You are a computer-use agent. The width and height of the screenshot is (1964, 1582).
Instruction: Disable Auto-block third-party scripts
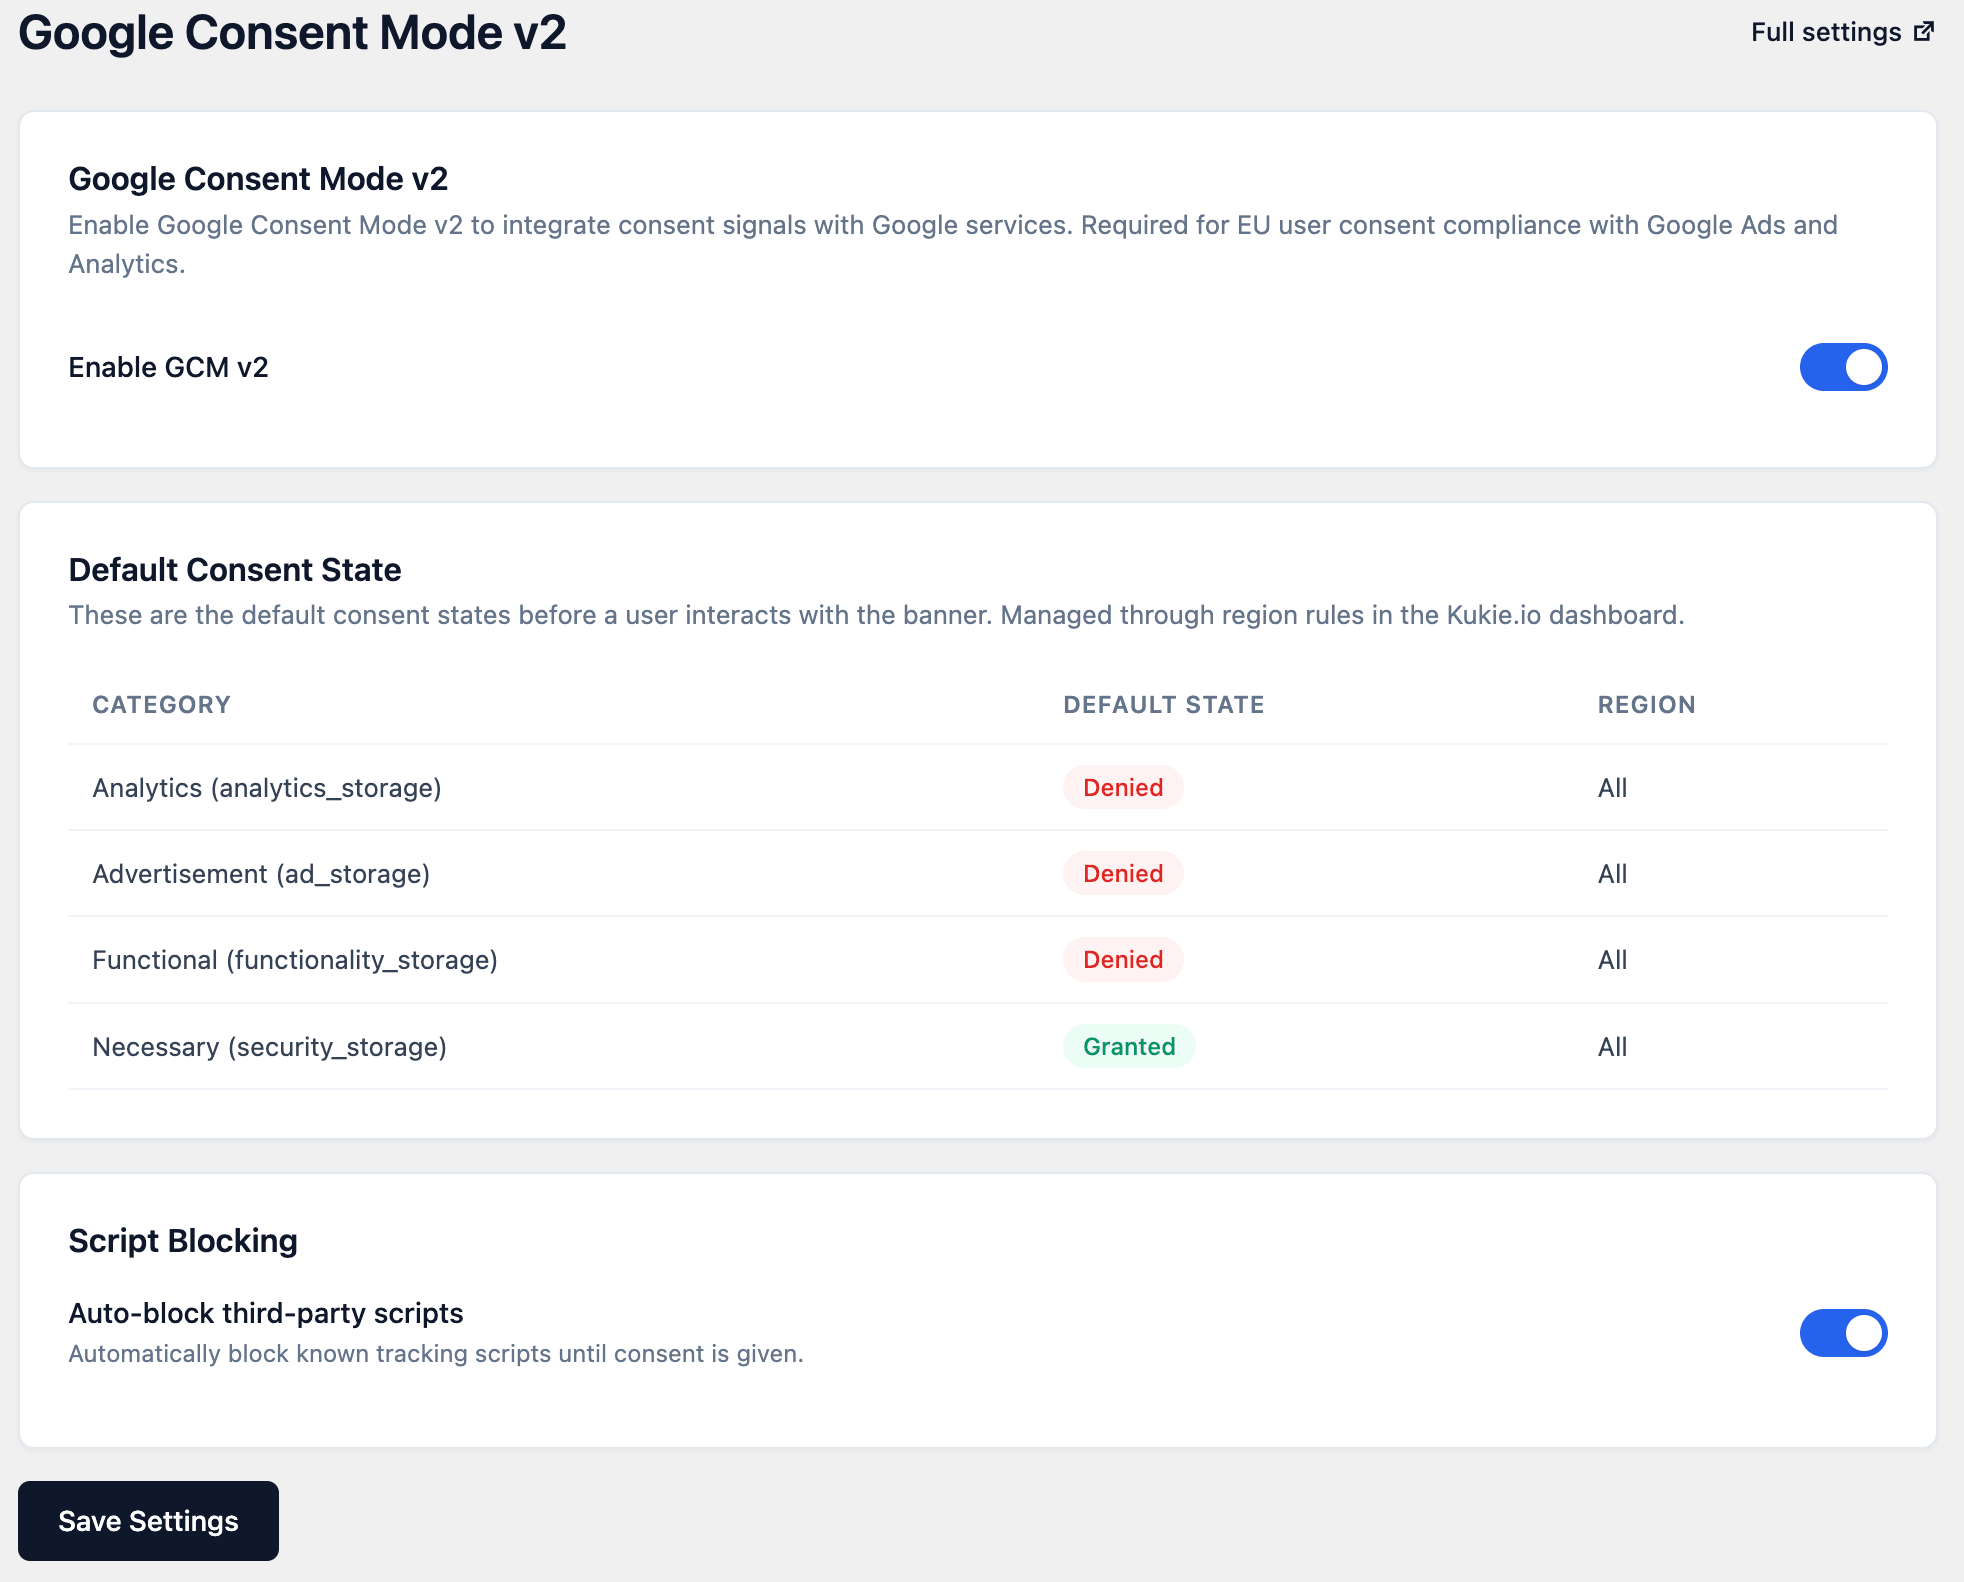click(1842, 1332)
